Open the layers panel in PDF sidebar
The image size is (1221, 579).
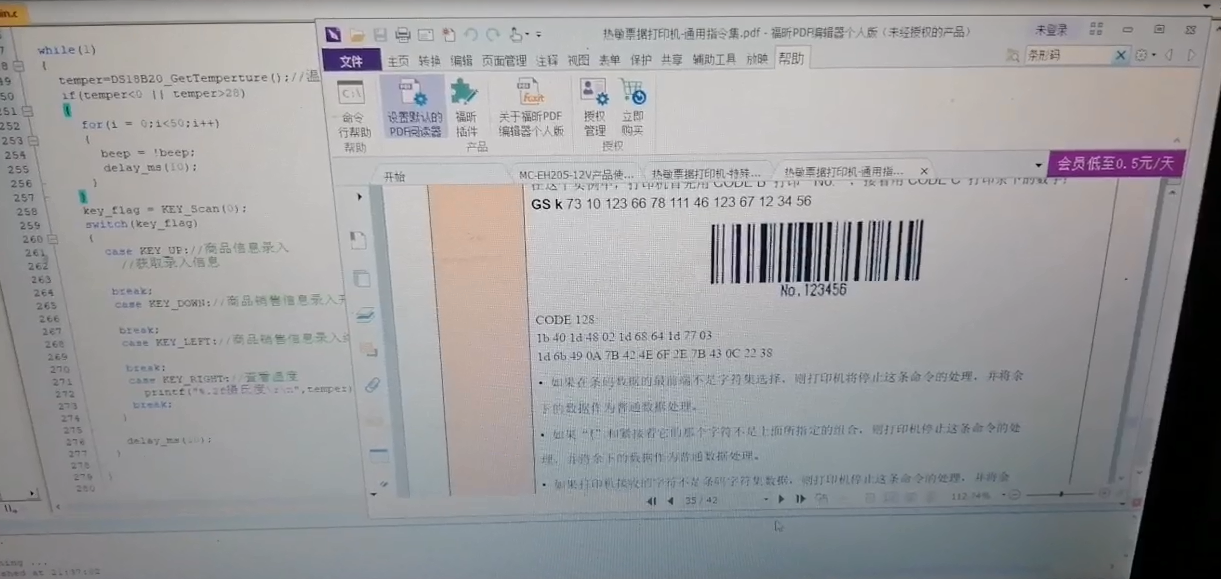coord(365,314)
